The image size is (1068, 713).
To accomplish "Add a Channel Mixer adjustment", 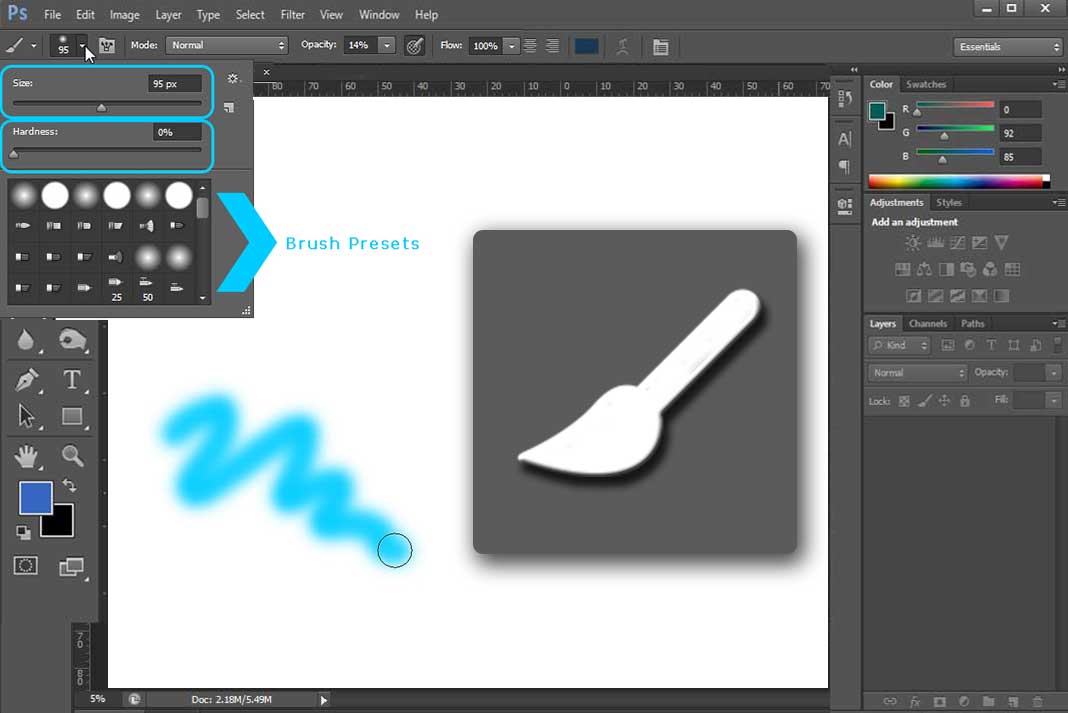I will coord(990,270).
